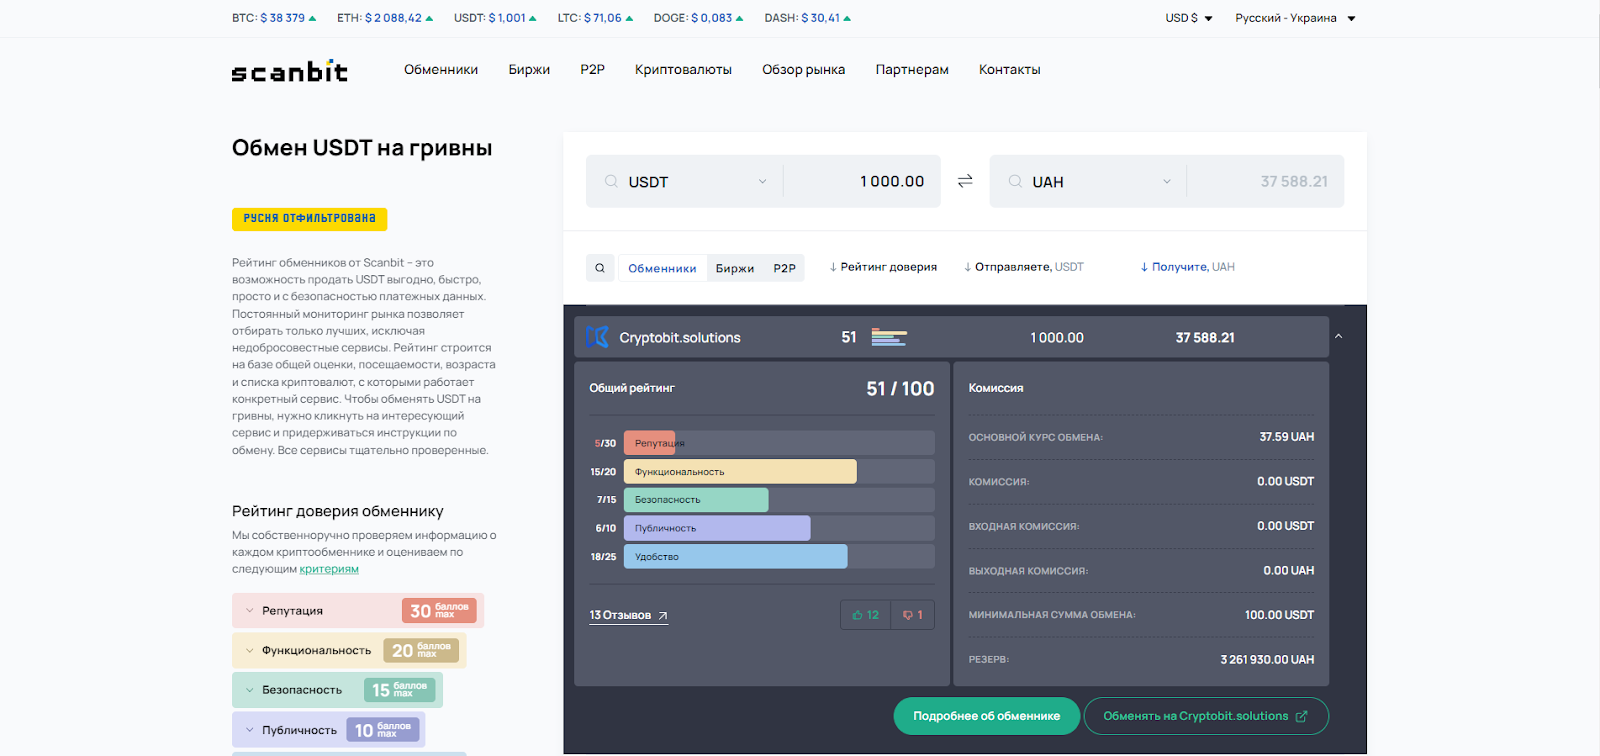Open the Контакты menu item

tap(1009, 70)
